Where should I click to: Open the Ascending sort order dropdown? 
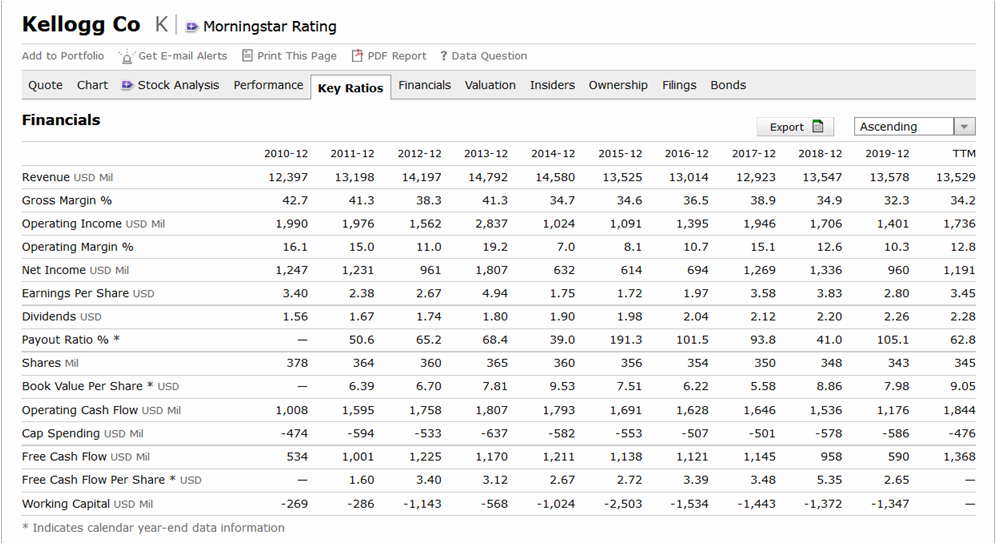(x=904, y=127)
